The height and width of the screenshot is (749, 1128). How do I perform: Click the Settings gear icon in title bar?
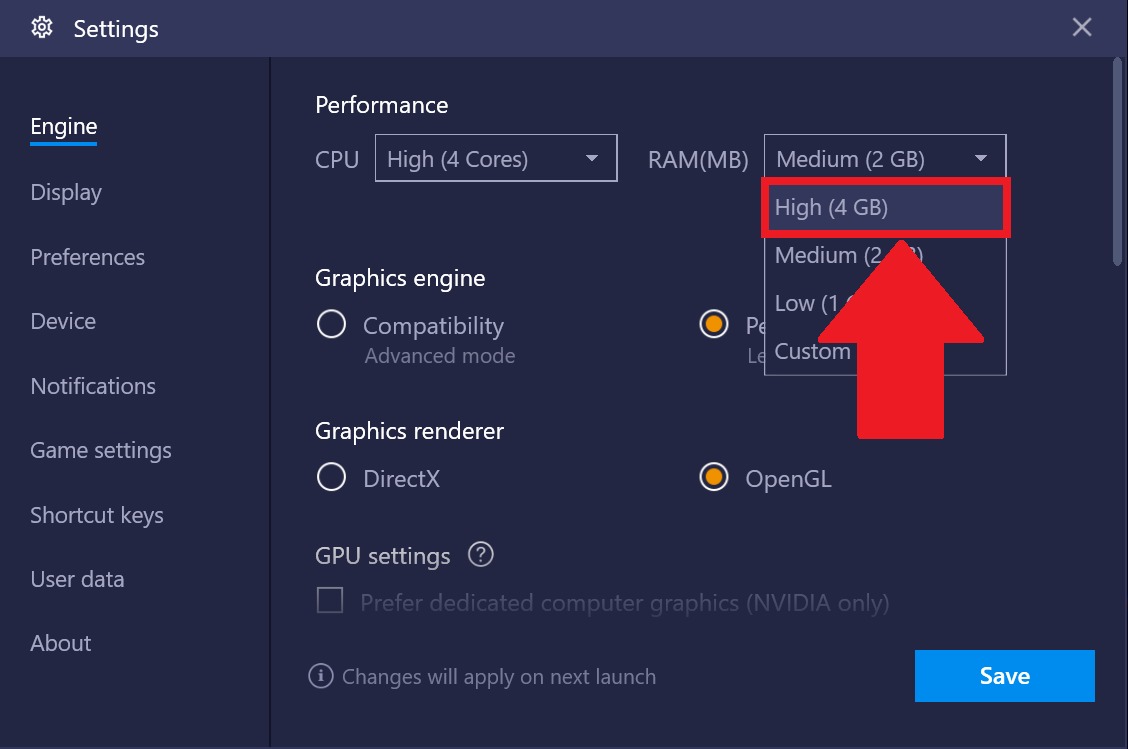tap(41, 28)
